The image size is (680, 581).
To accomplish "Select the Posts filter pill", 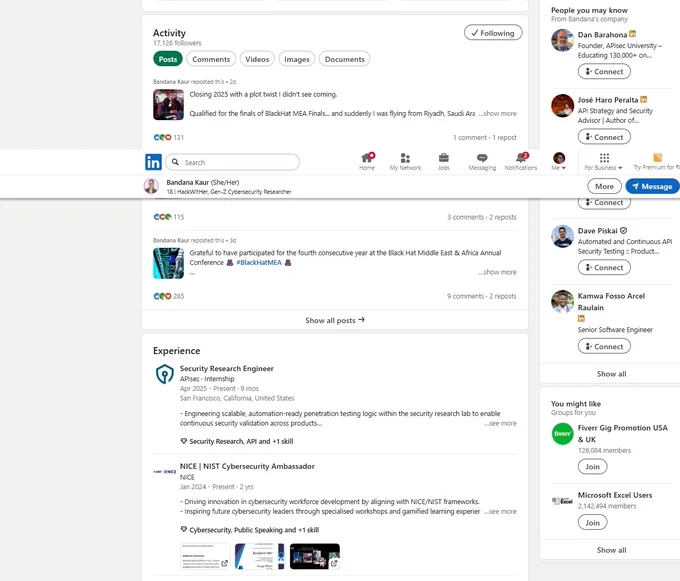I will [x=167, y=59].
